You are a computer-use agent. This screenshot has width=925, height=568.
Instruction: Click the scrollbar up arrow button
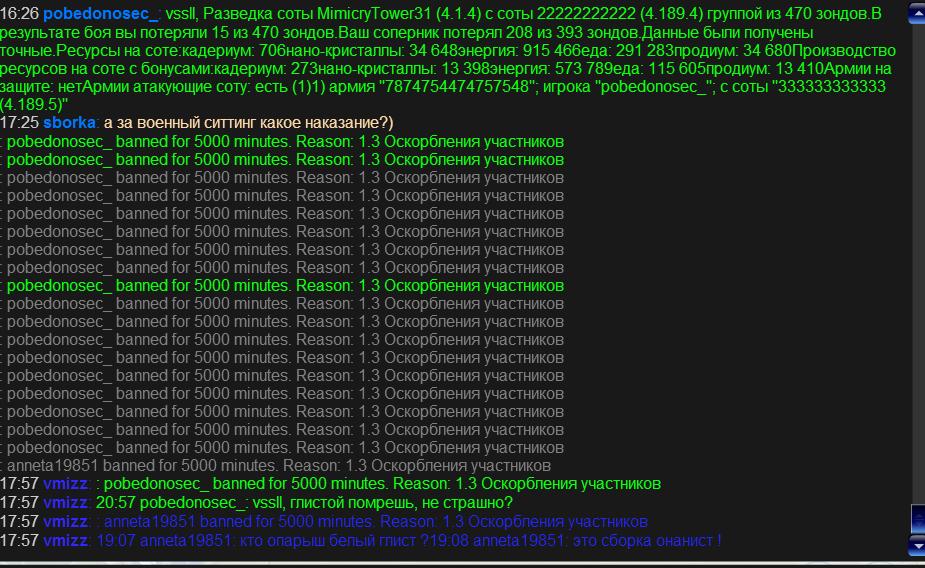[917, 13]
